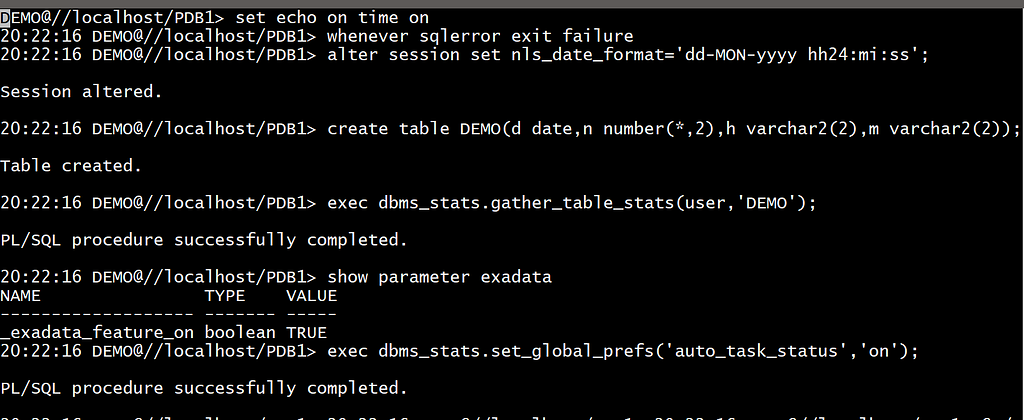The width and height of the screenshot is (1024, 420).
Task: Click the 20:22:16 timestamp before whenever sqlerror
Action: 40,36
